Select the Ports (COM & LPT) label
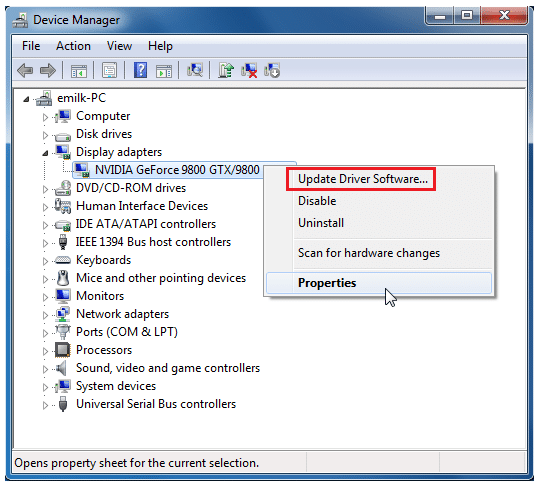 (x=127, y=332)
